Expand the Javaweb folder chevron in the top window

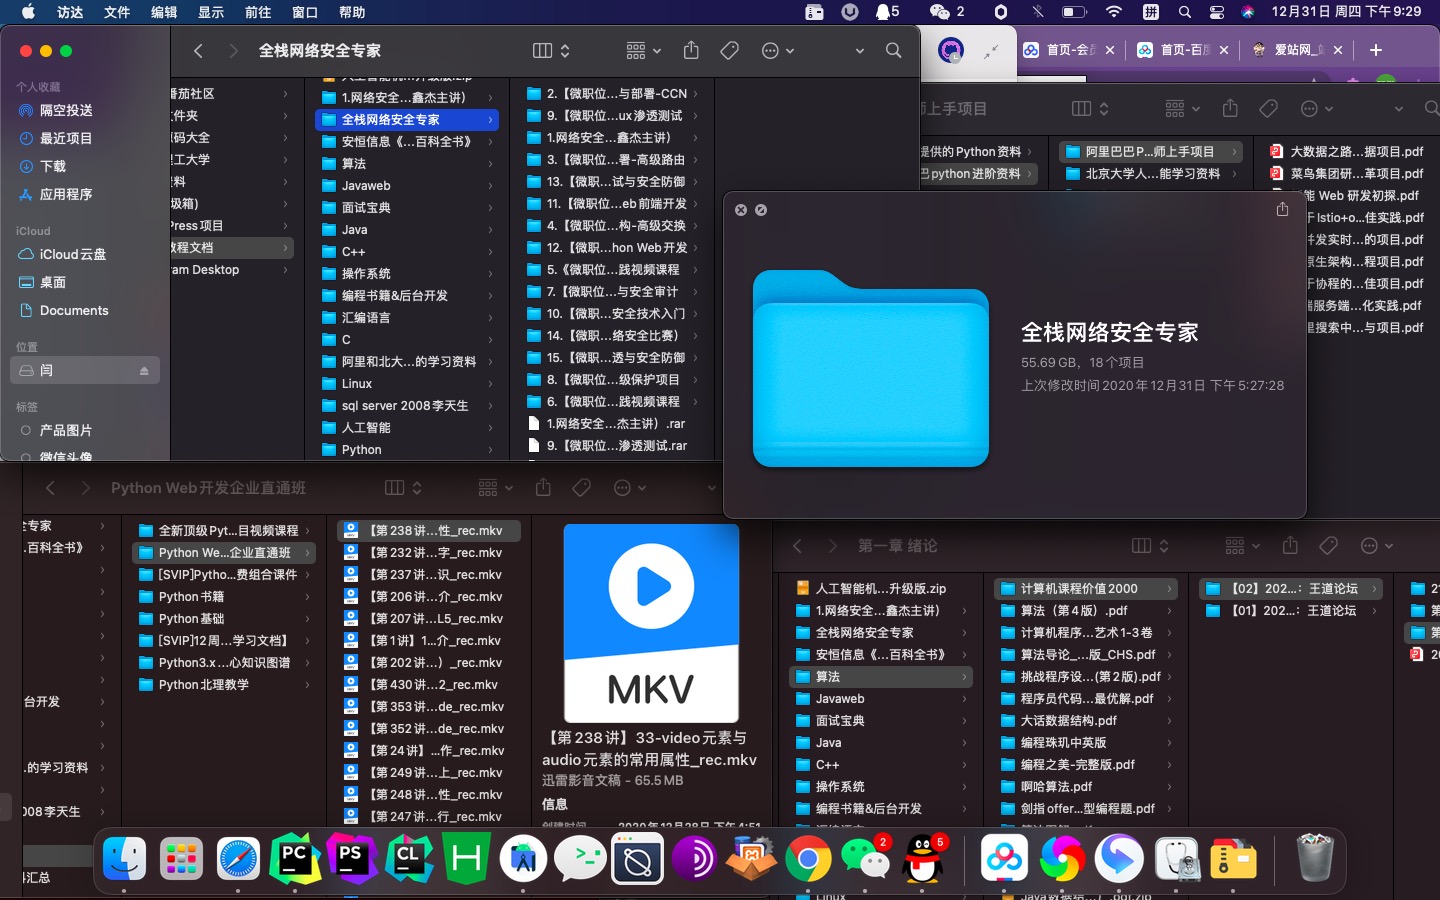tap(490, 186)
